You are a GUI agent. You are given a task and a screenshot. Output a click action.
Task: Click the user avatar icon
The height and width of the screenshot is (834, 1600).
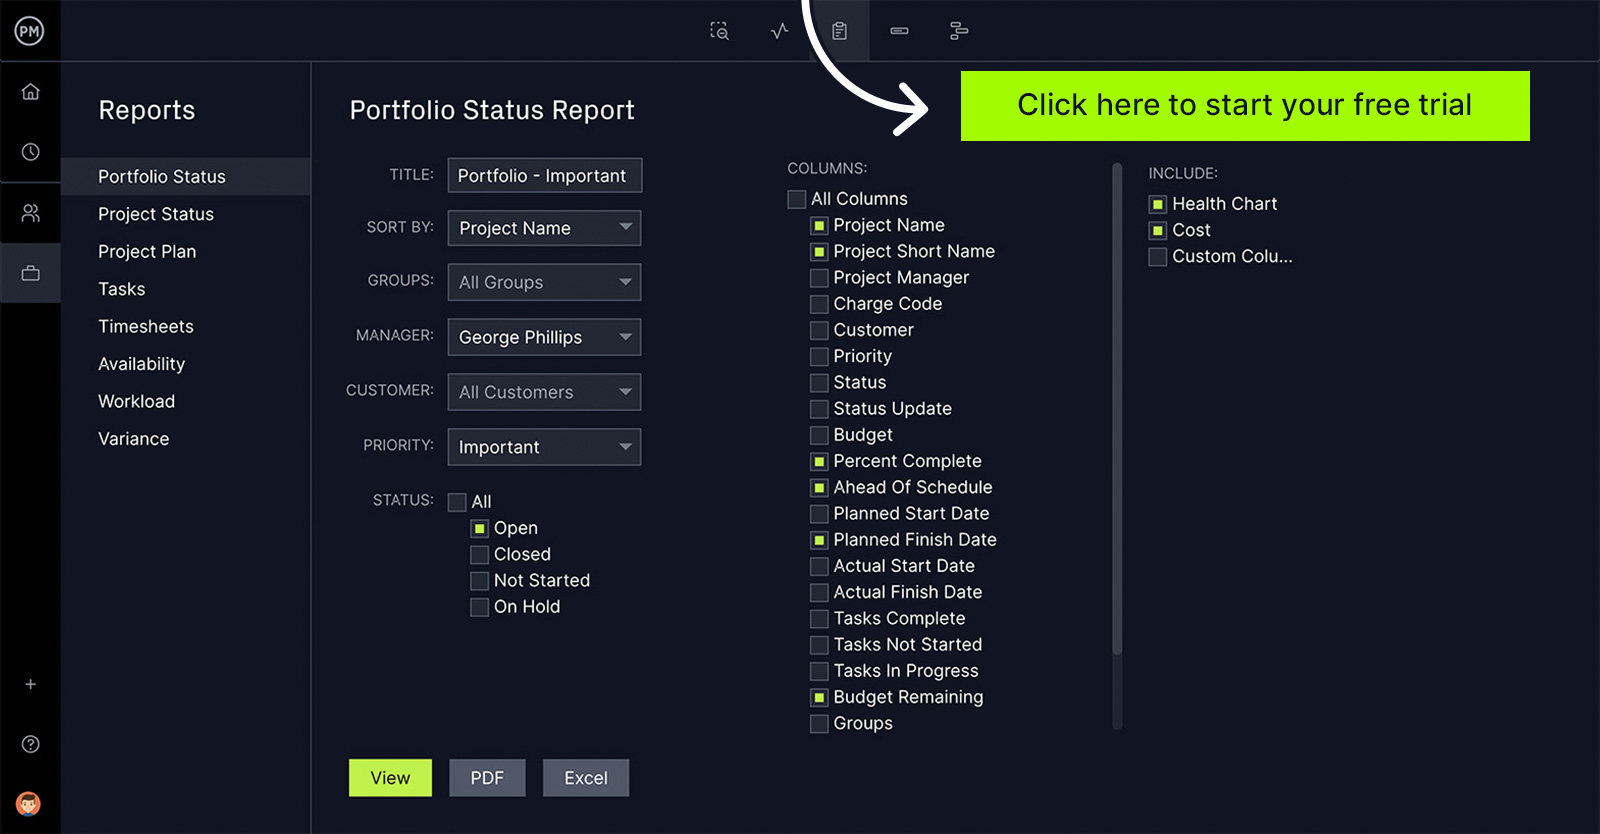tap(29, 803)
